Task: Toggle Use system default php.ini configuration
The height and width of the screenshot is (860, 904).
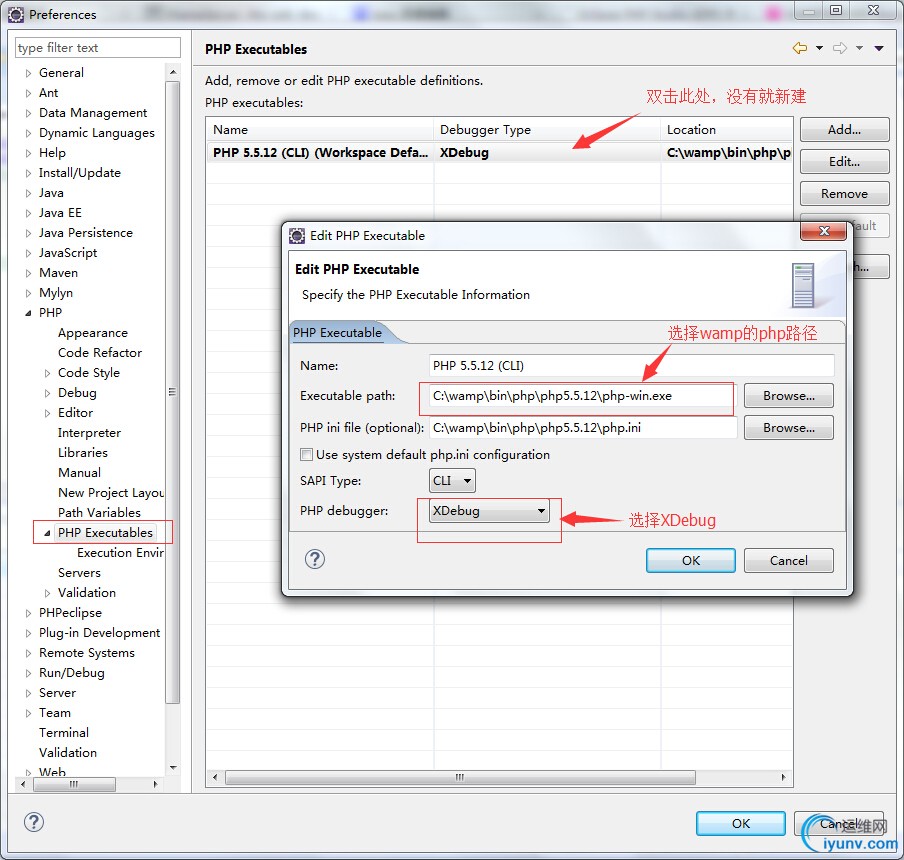Action: (x=307, y=455)
